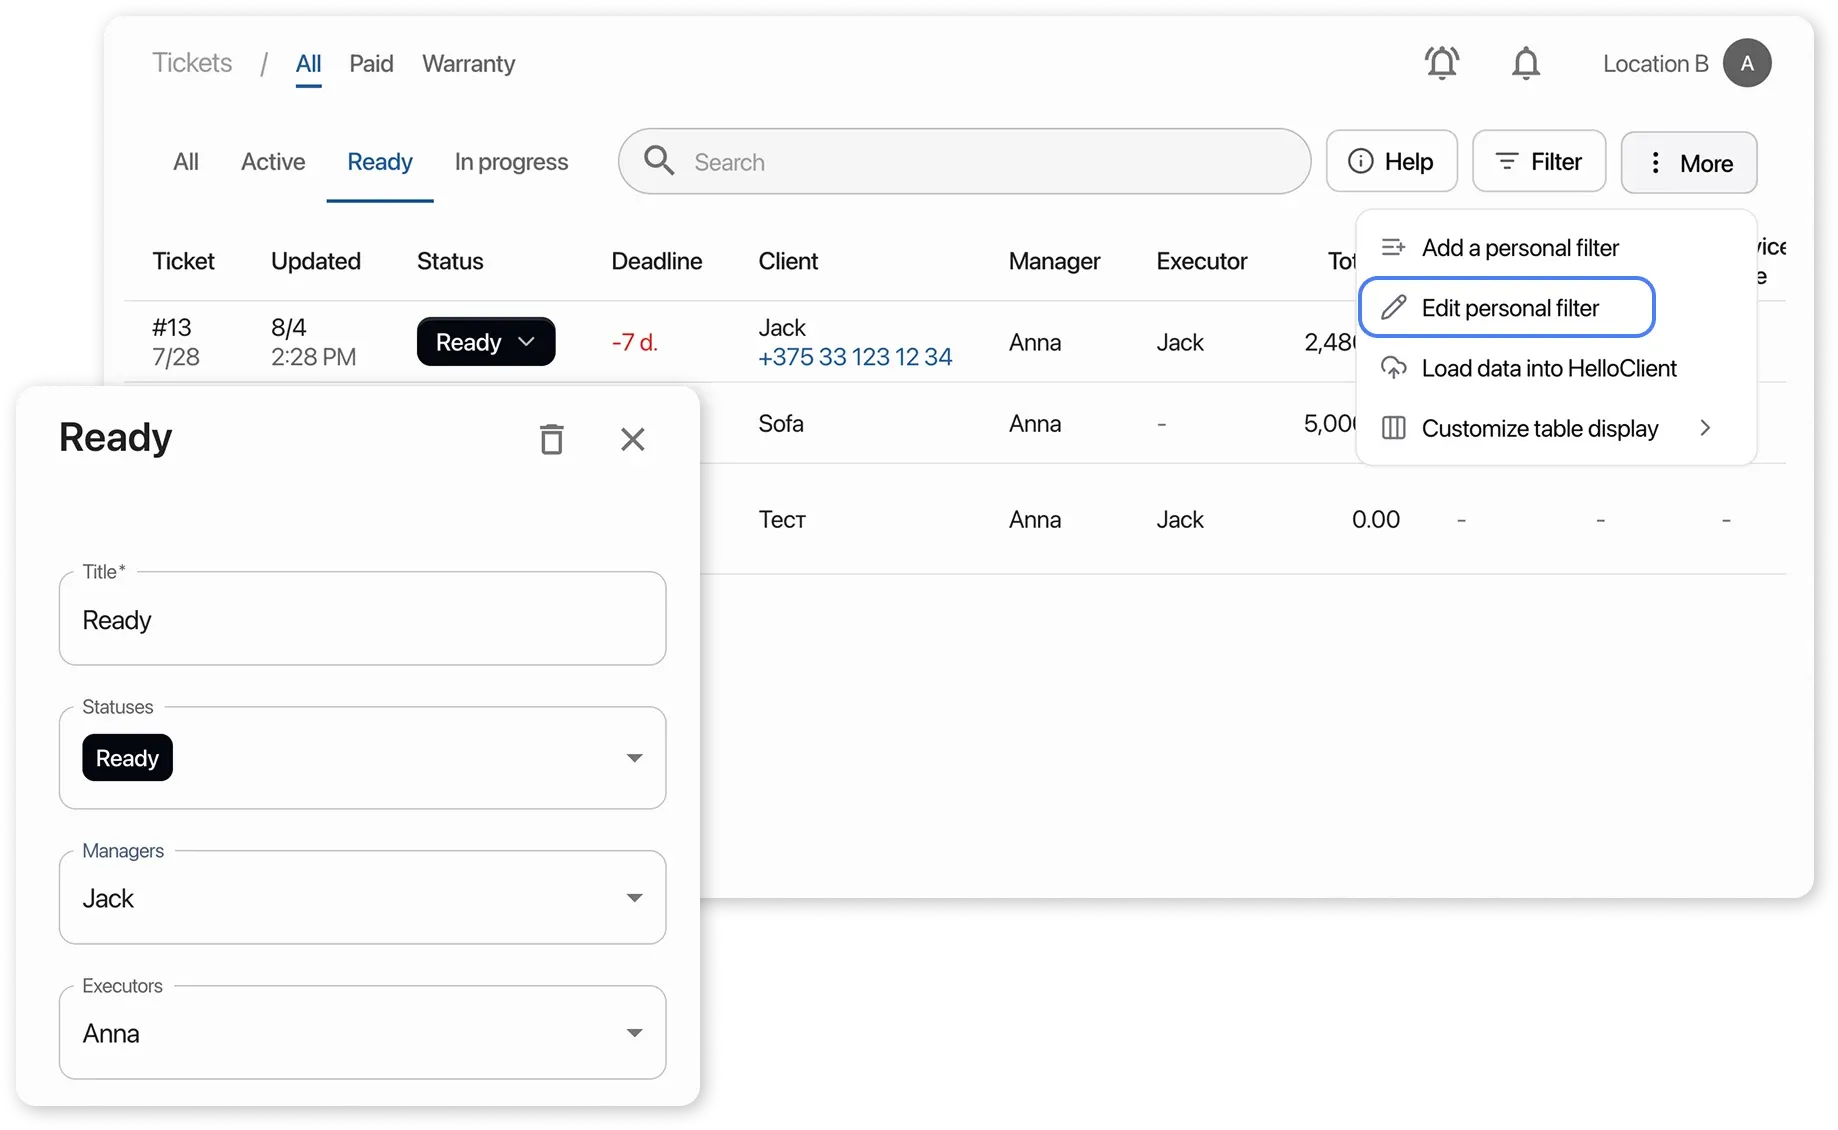Select Edit personal filter option
1838x1130 pixels.
coord(1508,308)
